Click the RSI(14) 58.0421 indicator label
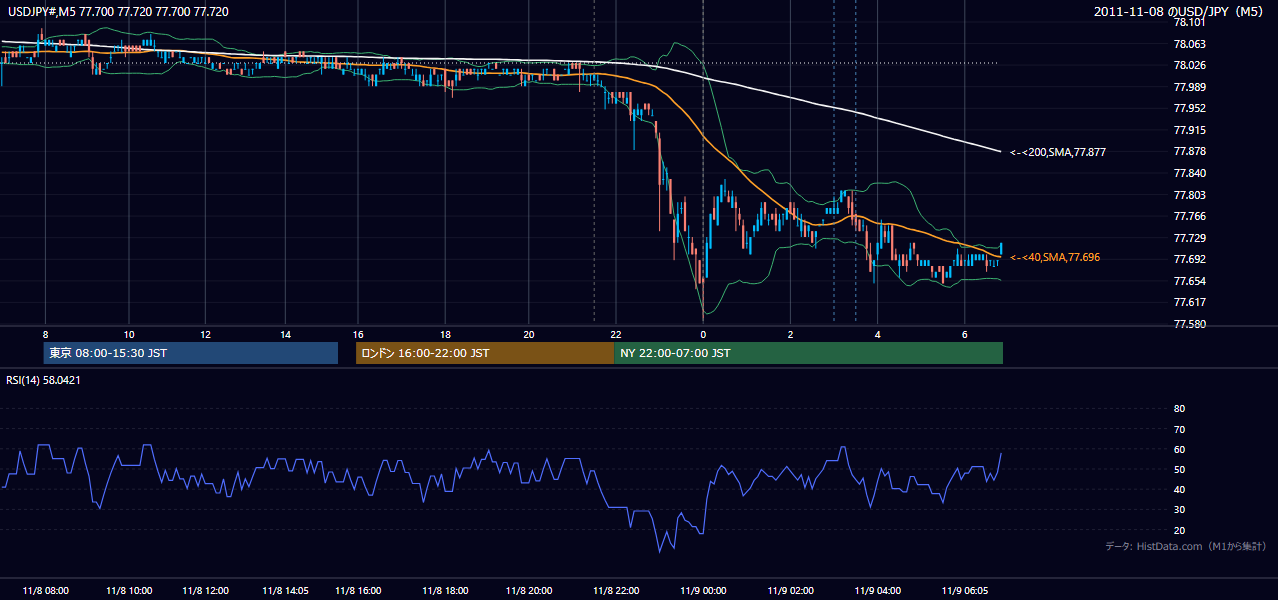The height and width of the screenshot is (600, 1278). tap(43, 380)
